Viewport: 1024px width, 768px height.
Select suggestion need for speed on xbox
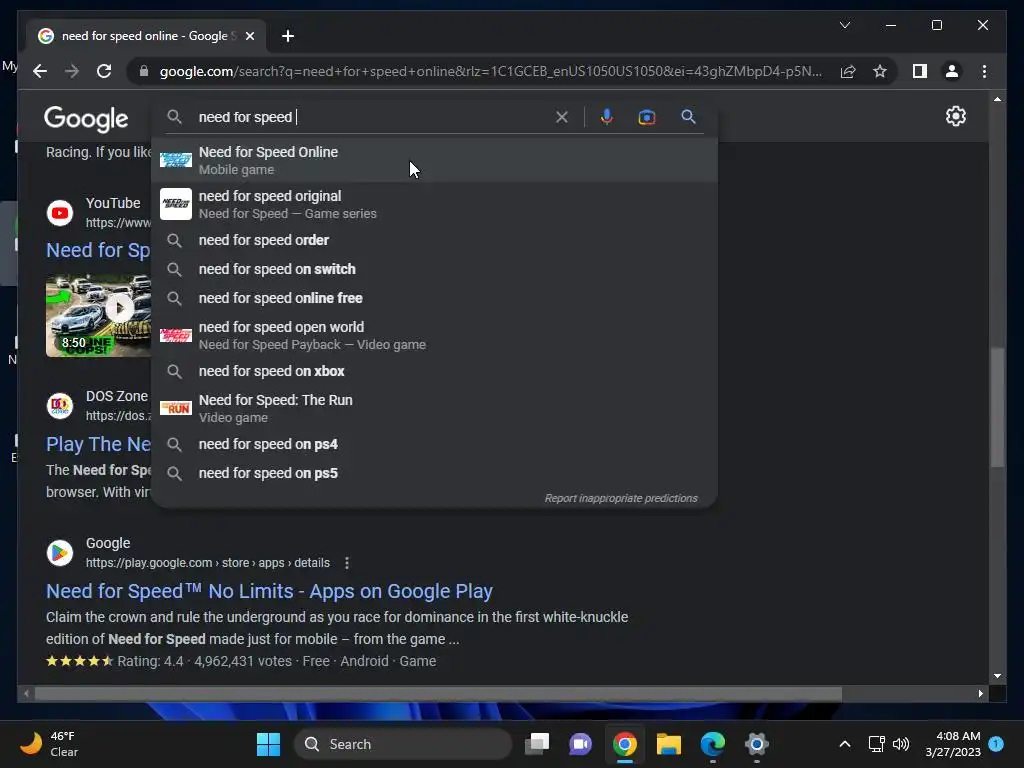tap(434, 371)
